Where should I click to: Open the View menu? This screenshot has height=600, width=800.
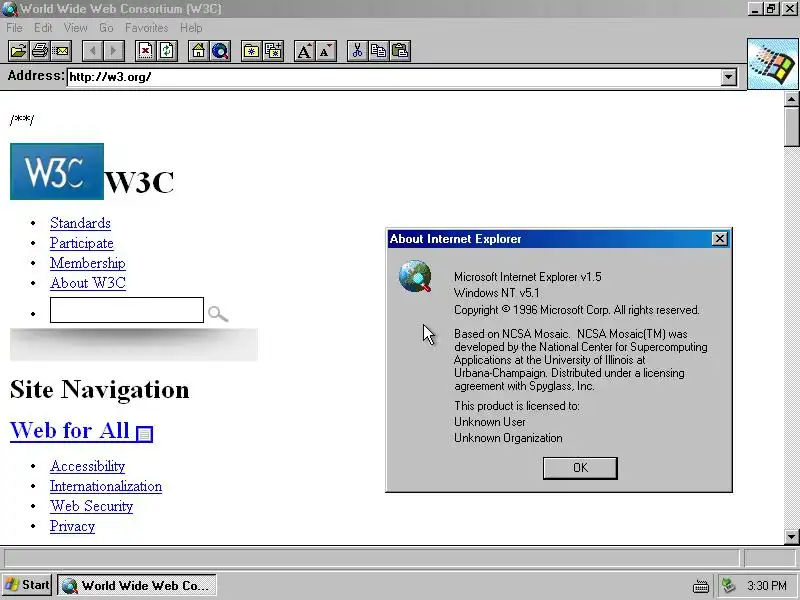point(76,28)
